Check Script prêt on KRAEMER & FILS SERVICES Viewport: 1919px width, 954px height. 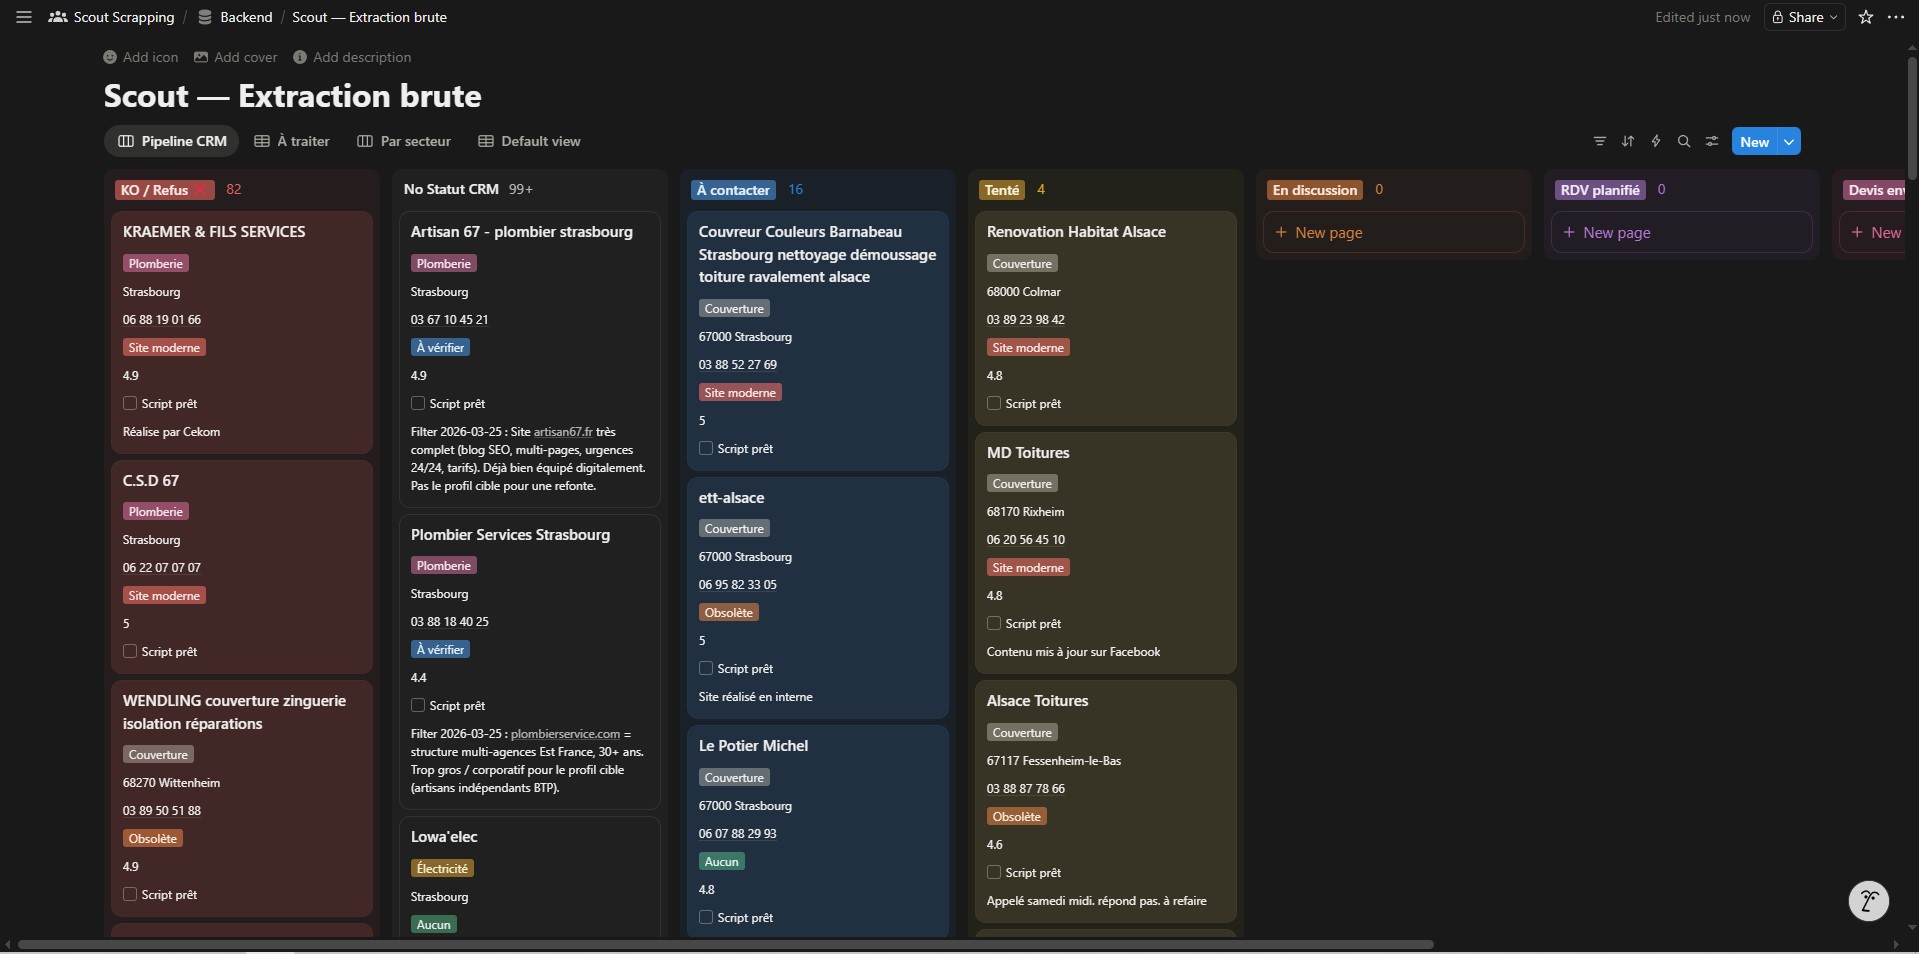pyautogui.click(x=130, y=404)
